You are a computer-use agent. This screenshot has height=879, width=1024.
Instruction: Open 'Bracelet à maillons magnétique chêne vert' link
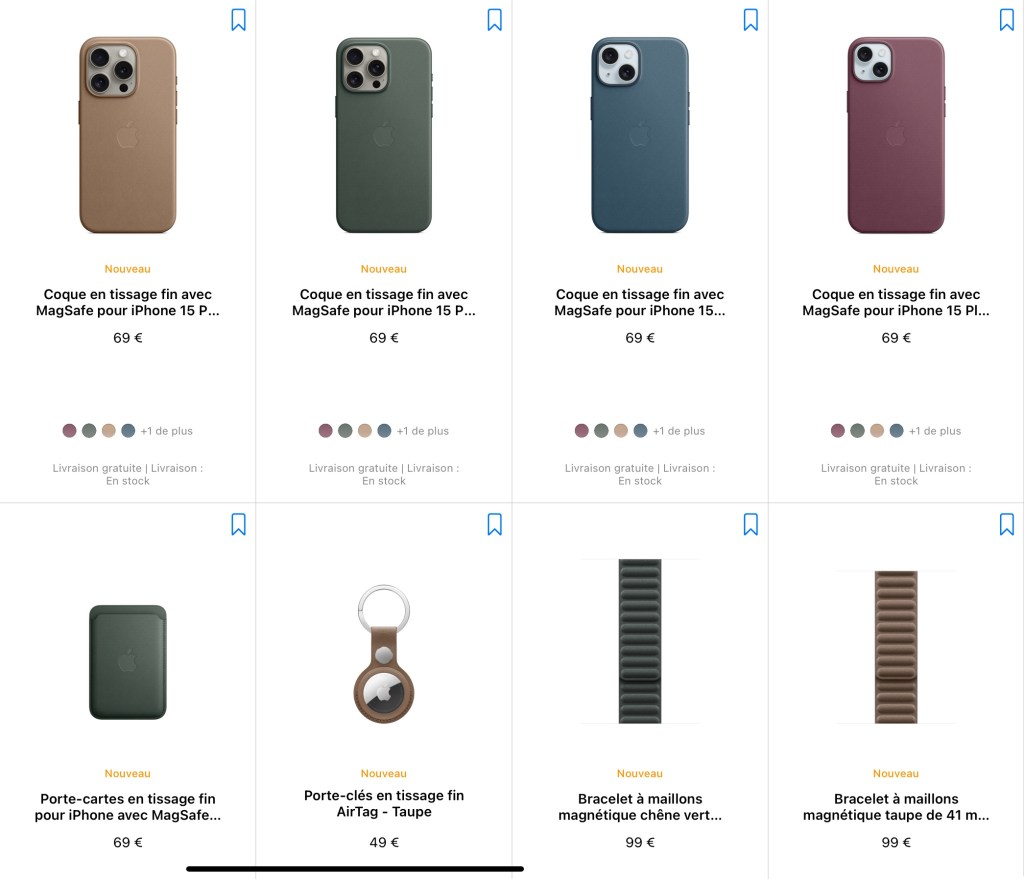coord(640,807)
